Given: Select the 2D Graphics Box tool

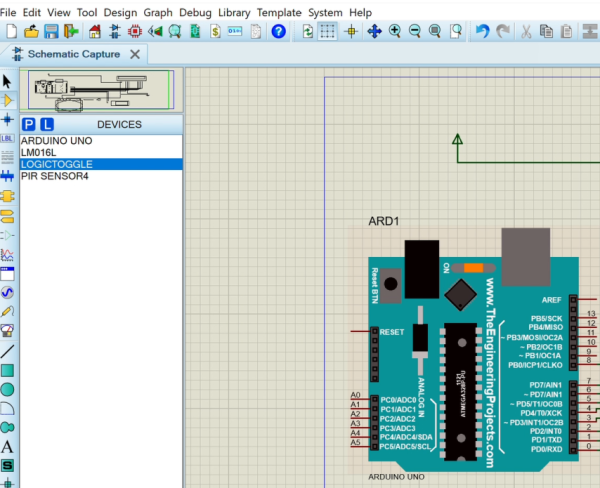Looking at the screenshot, I should pos(7,370).
